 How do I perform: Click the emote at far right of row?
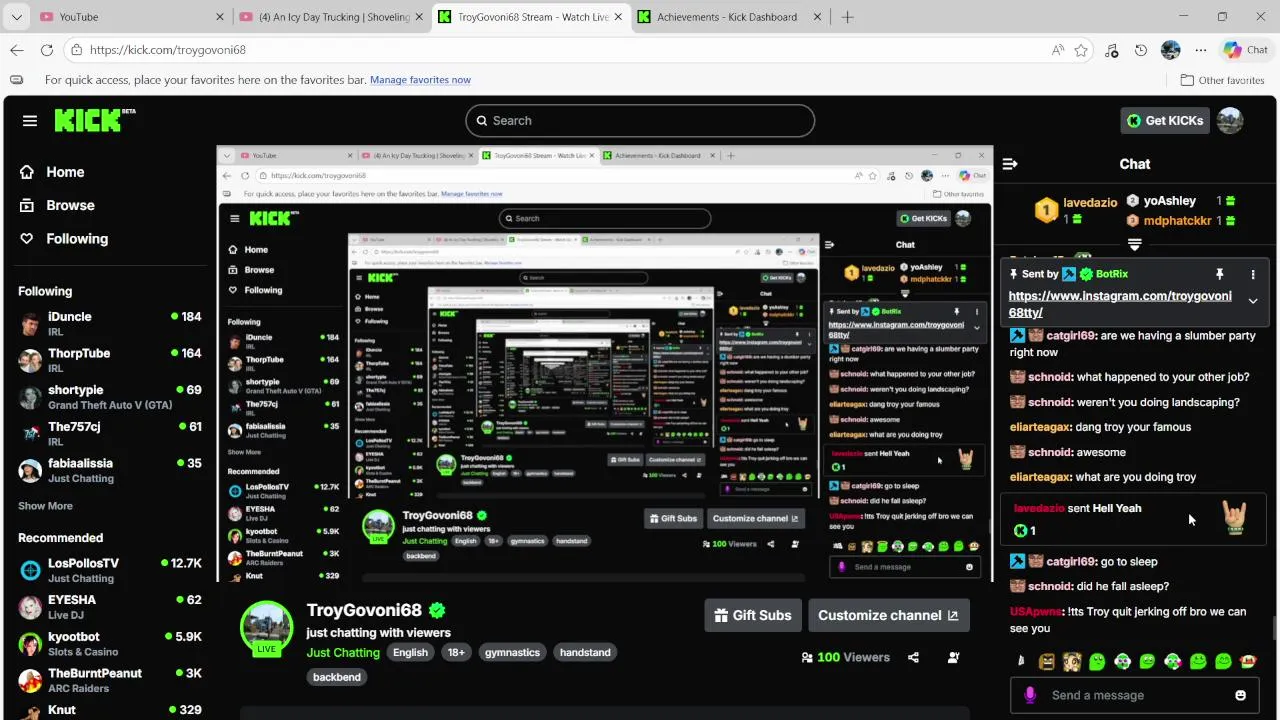[1247, 661]
